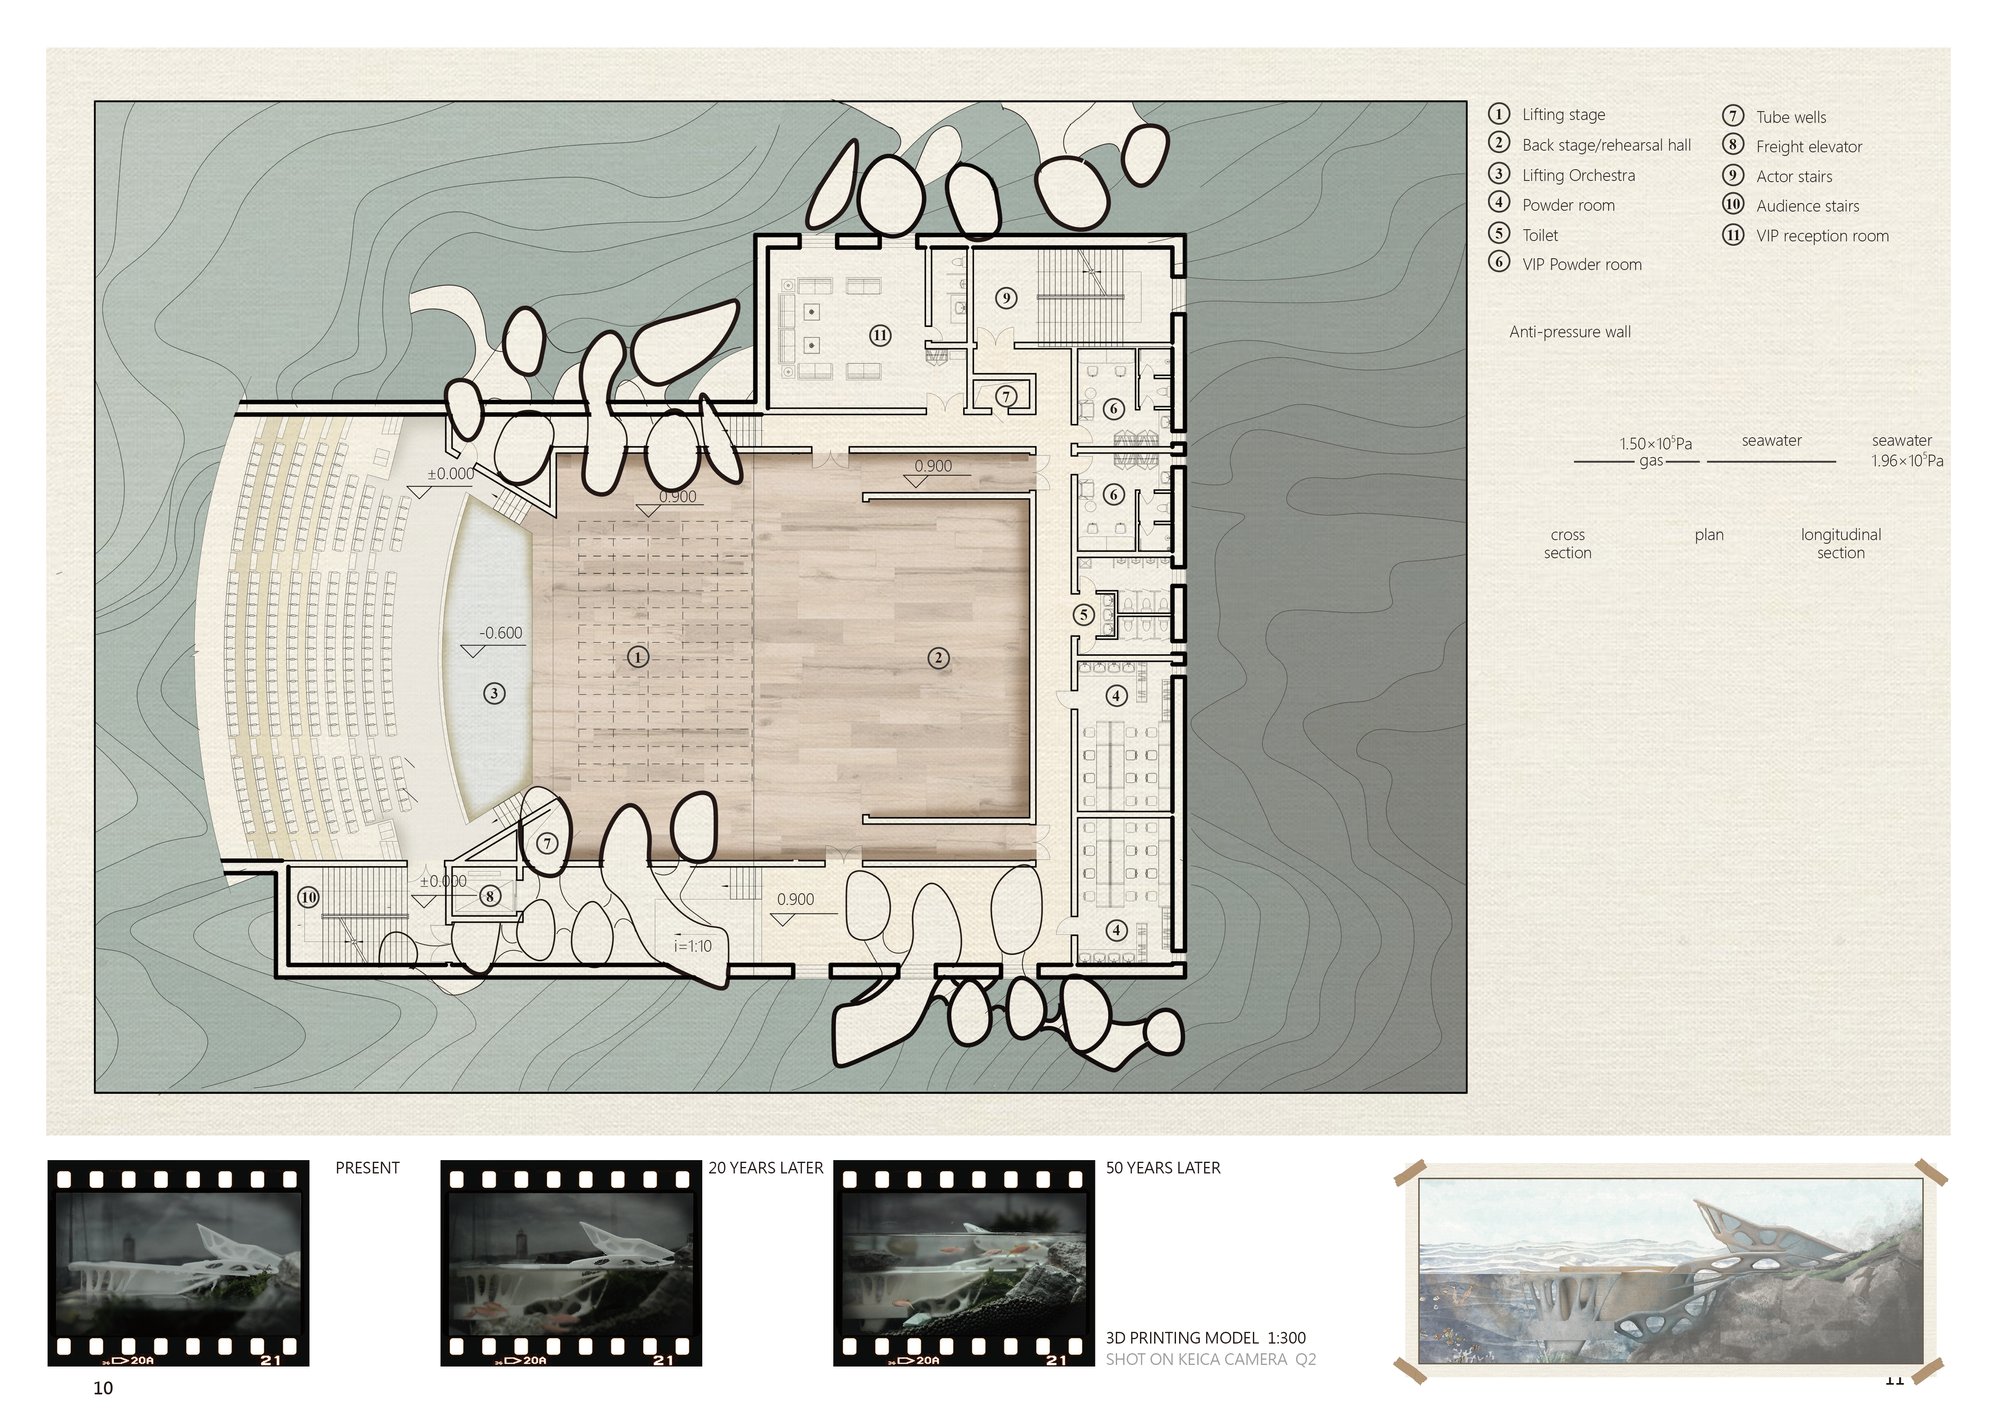Image resolution: width=2000 pixels, height=1414 pixels.
Task: Open the 'PRESENT' film strip model photo
Action: [178, 1263]
